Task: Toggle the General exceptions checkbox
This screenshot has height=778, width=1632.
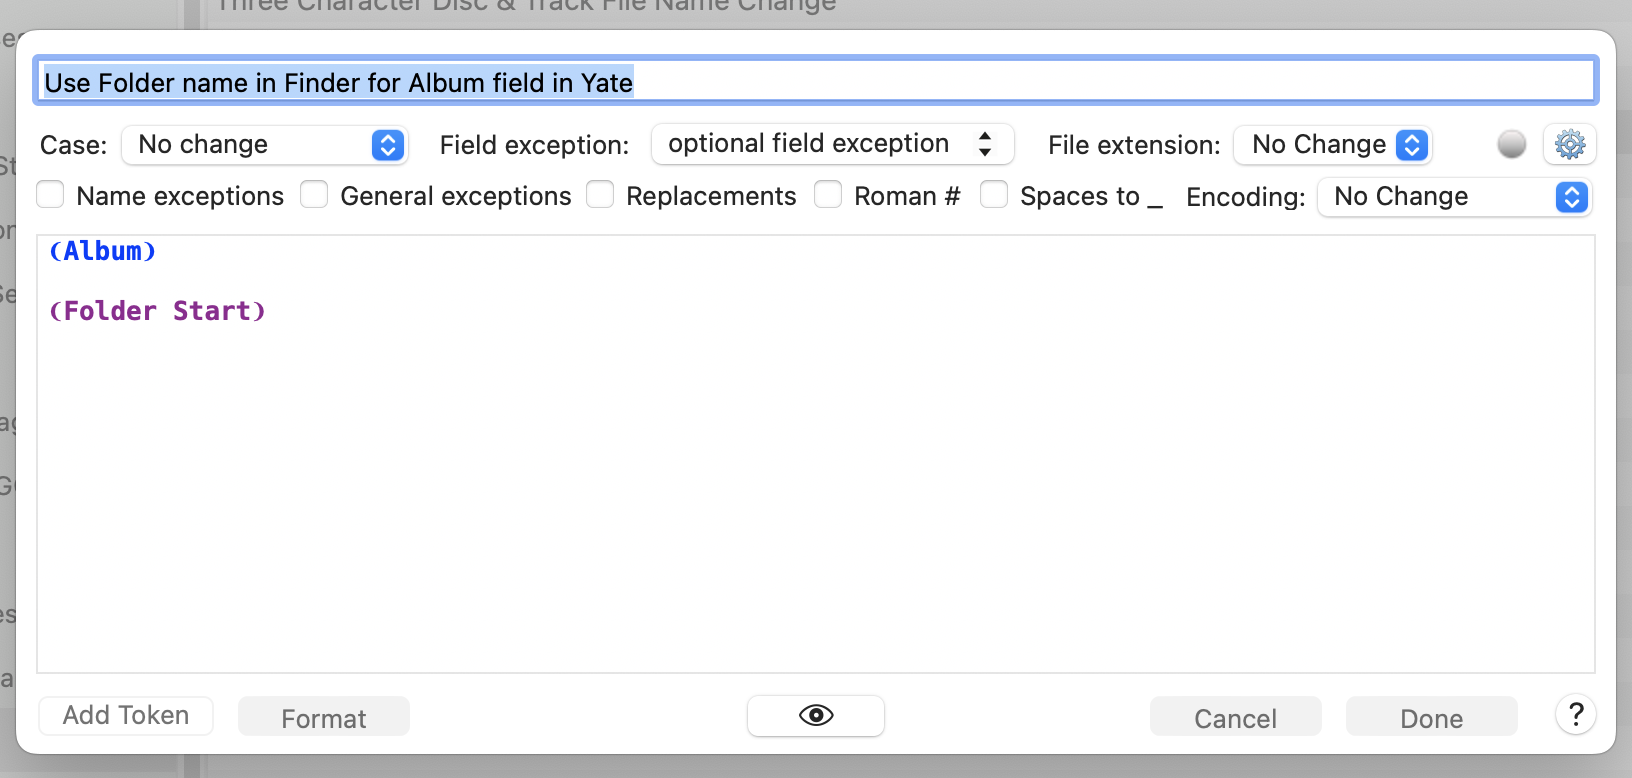Action: point(315,195)
